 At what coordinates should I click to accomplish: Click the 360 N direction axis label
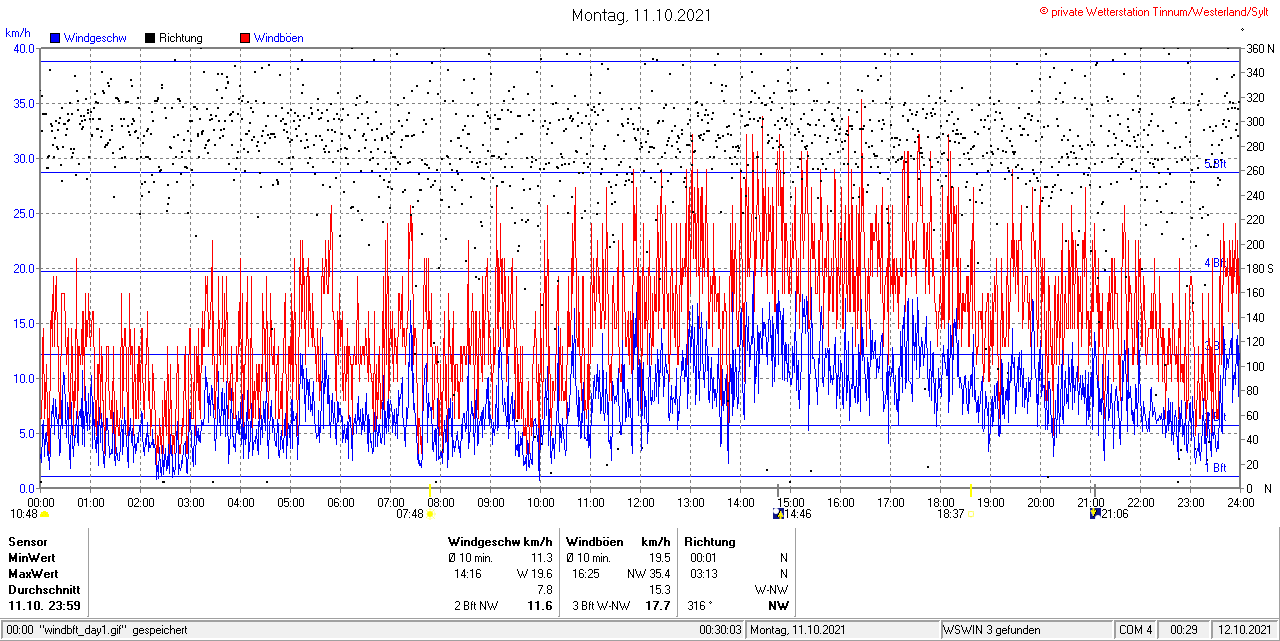tap(1259, 48)
